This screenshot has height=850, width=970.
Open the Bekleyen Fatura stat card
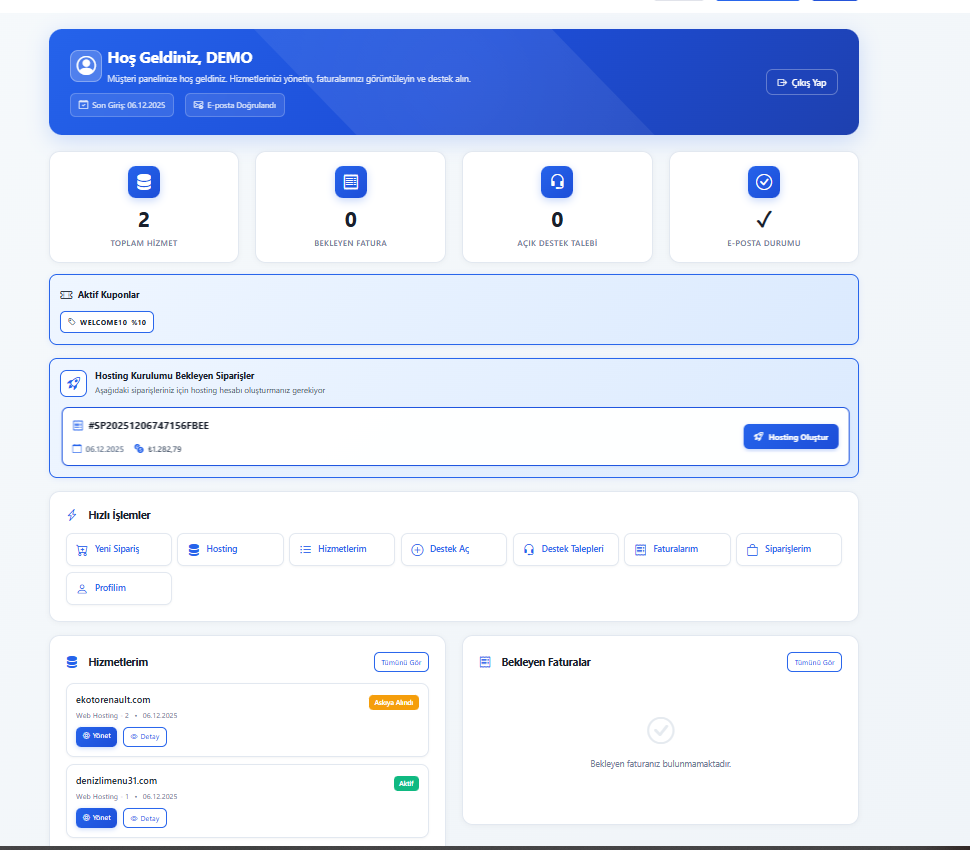(351, 207)
